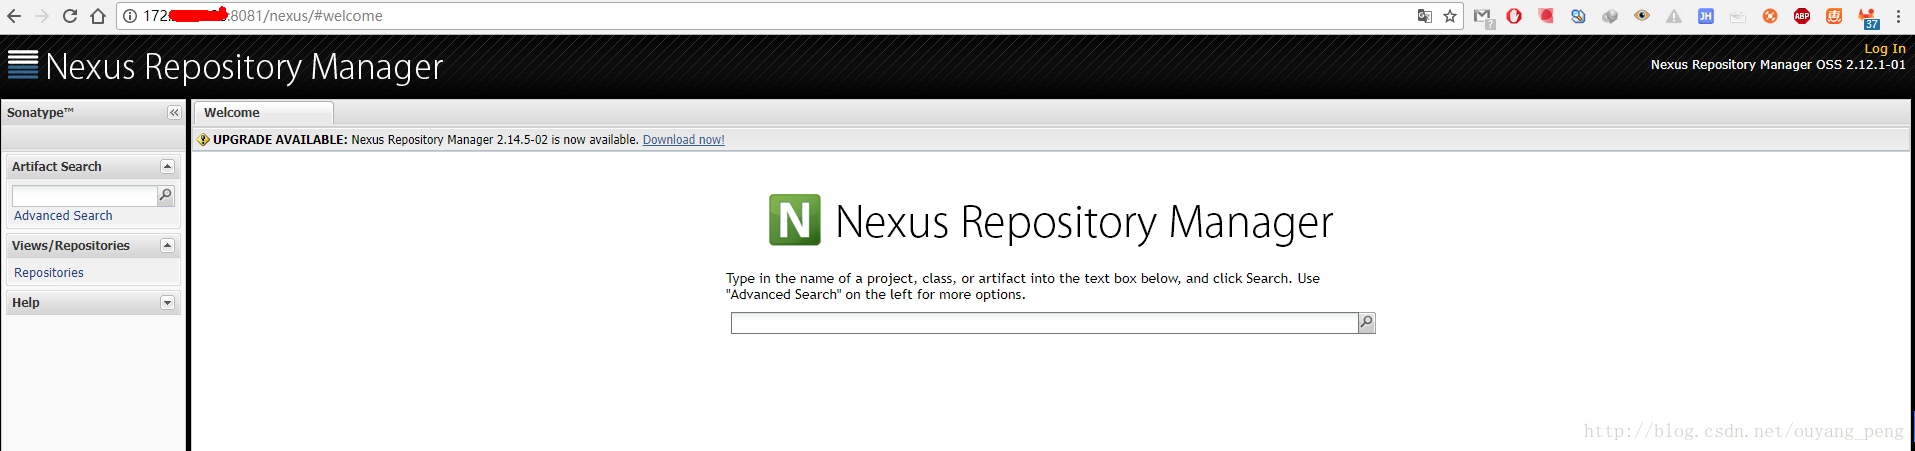This screenshot has width=1915, height=451.
Task: Click the Help header label
Action: point(26,303)
